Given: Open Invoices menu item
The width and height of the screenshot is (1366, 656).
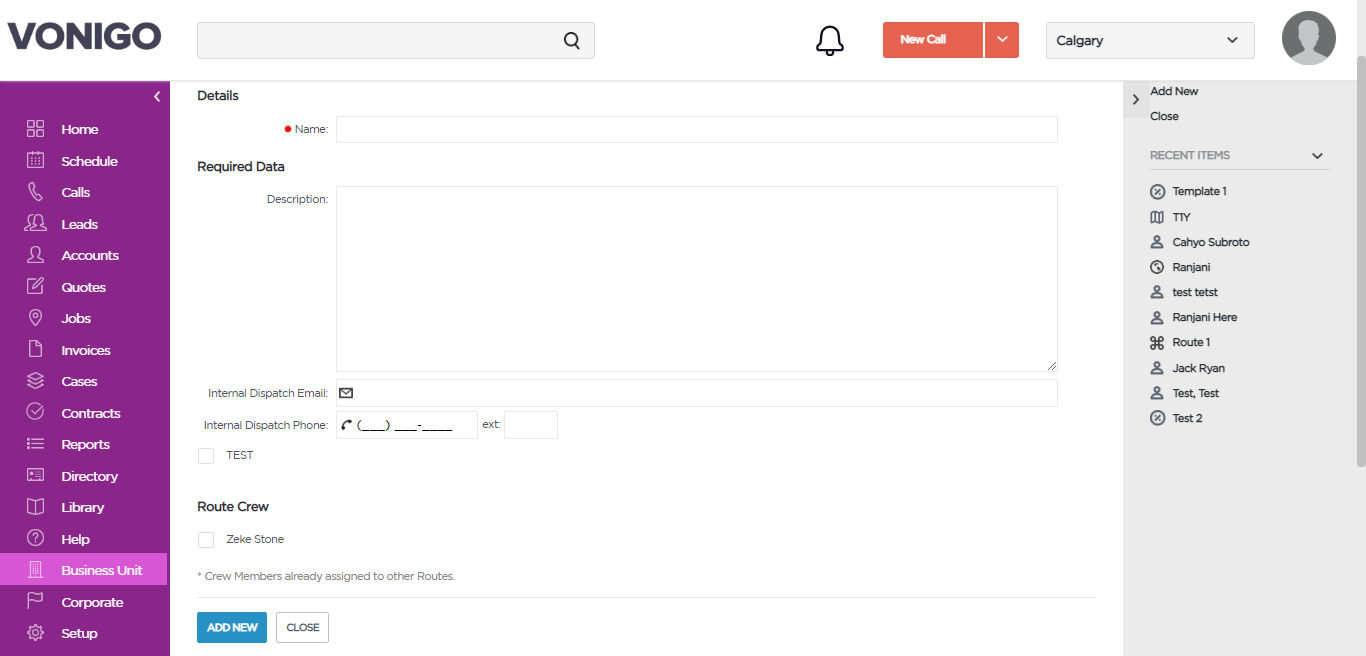Looking at the screenshot, I should [x=84, y=349].
